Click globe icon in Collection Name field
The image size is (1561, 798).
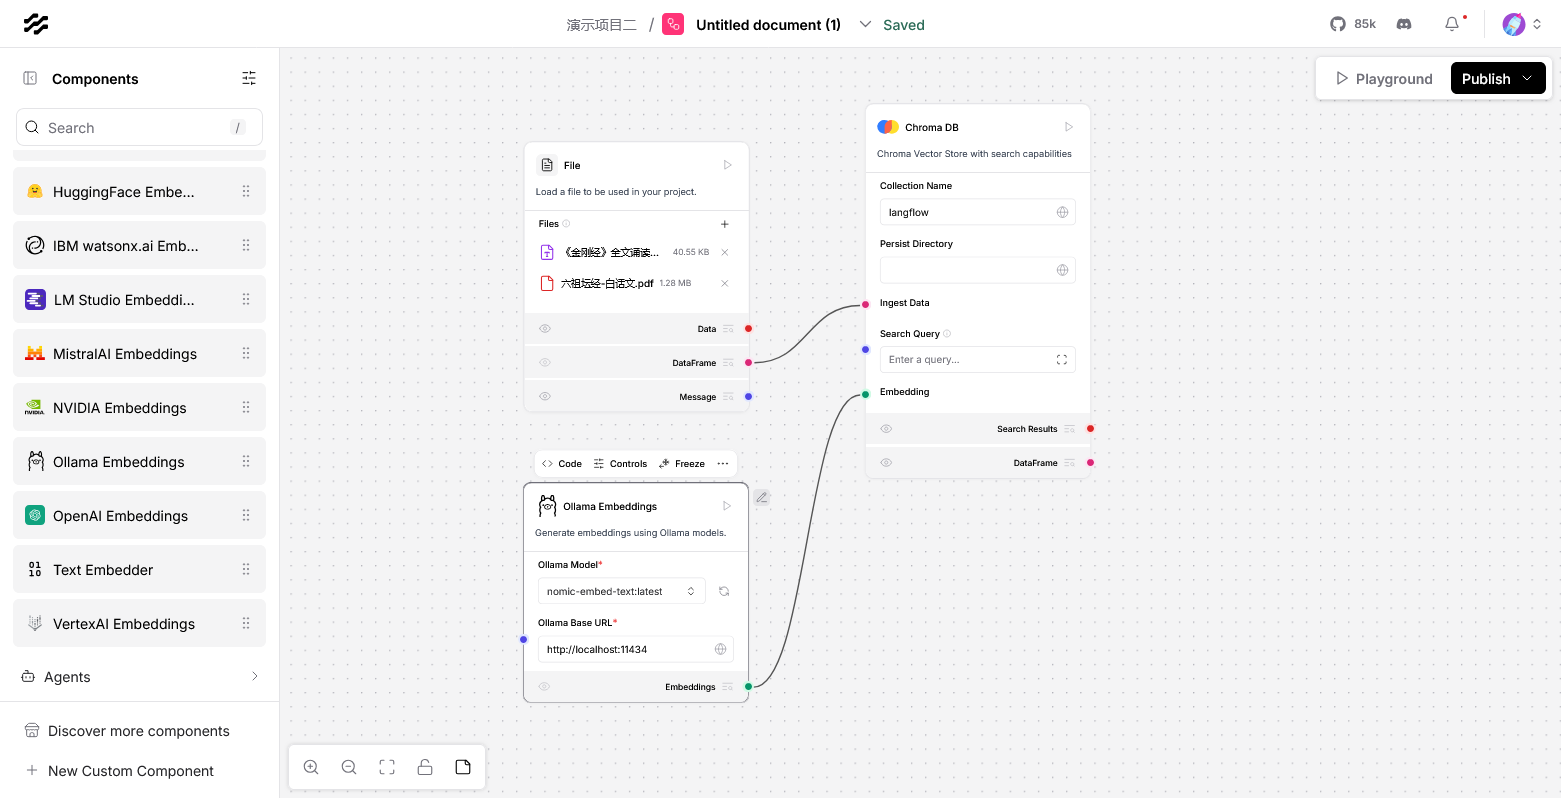pyautogui.click(x=1062, y=212)
